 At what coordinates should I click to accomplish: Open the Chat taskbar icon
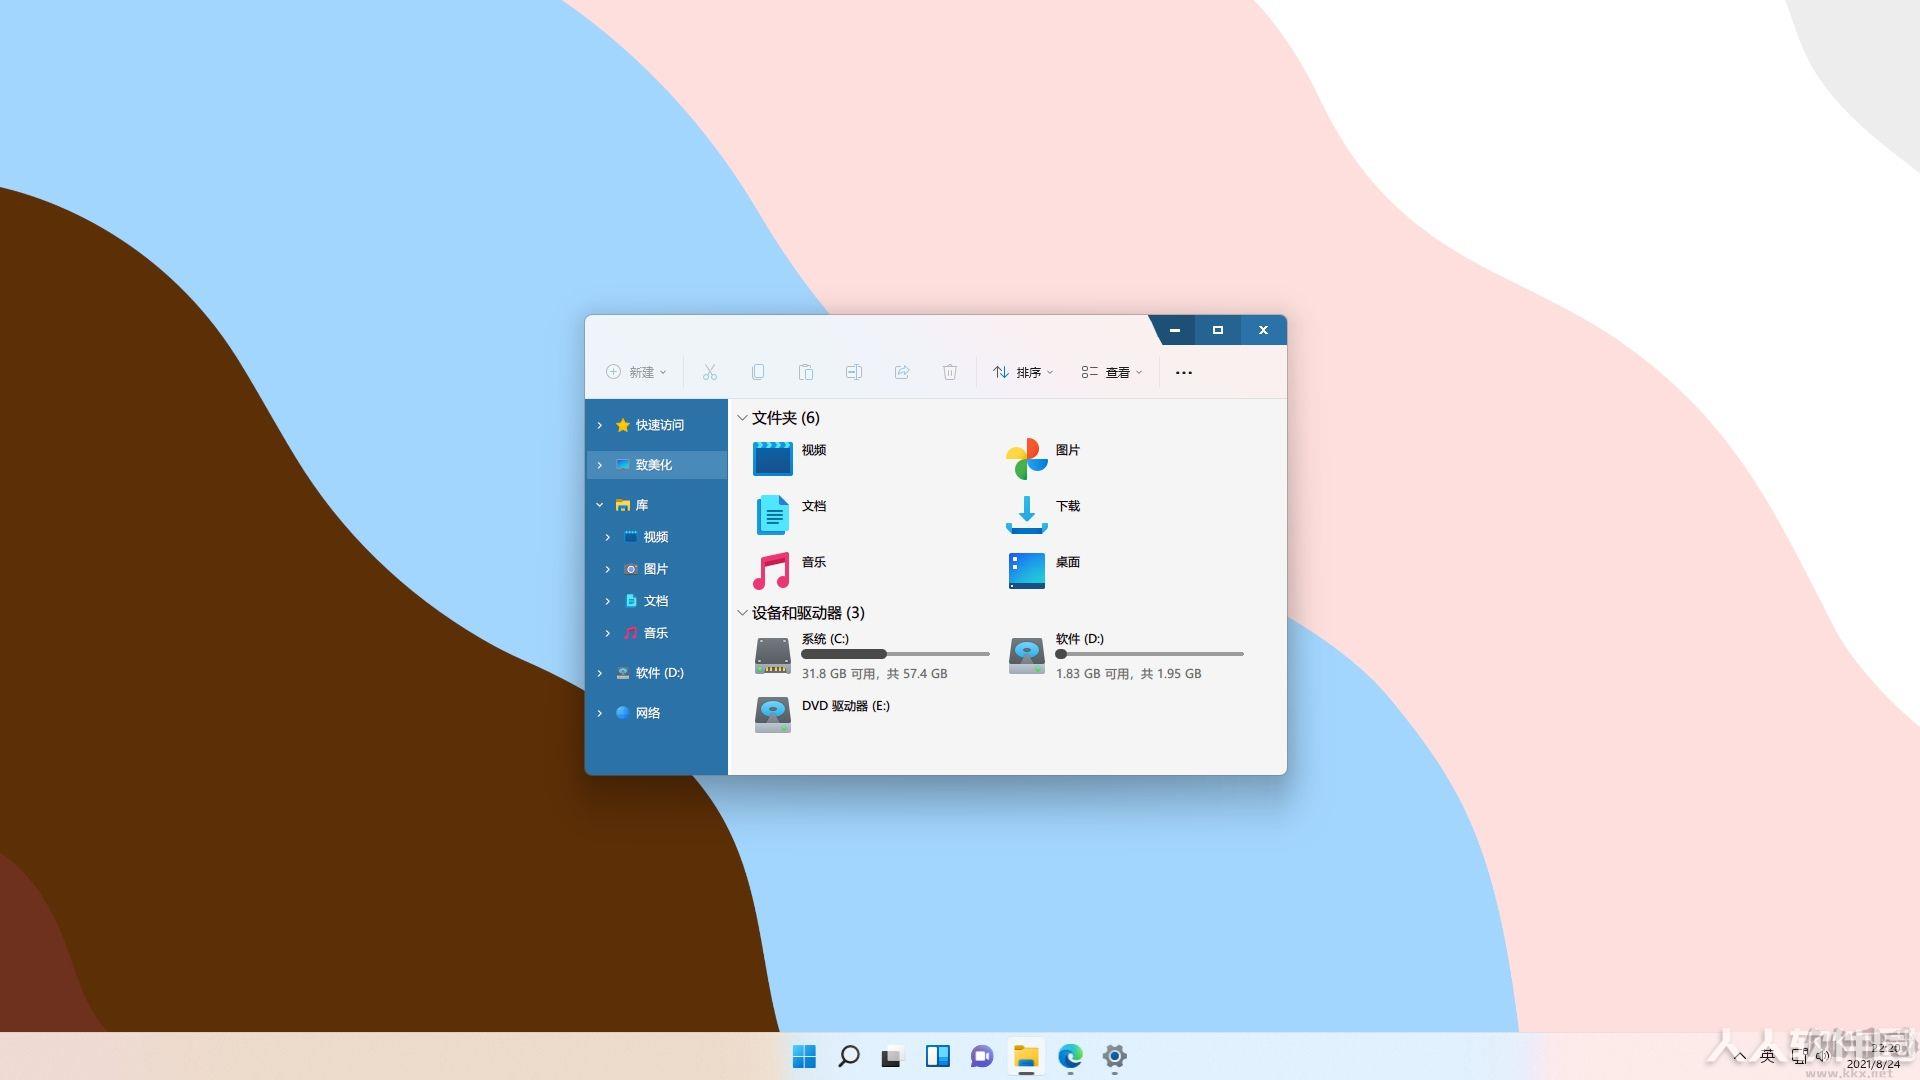point(981,1056)
